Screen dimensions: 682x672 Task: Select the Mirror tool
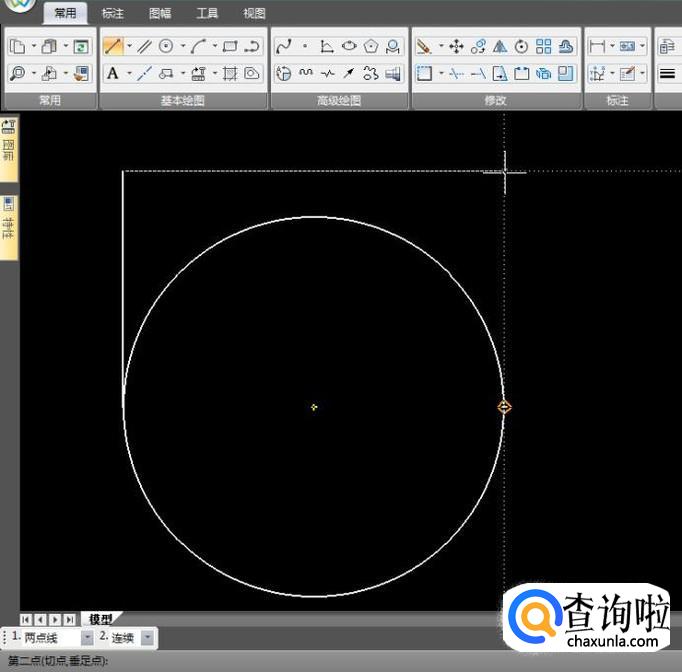click(500, 46)
